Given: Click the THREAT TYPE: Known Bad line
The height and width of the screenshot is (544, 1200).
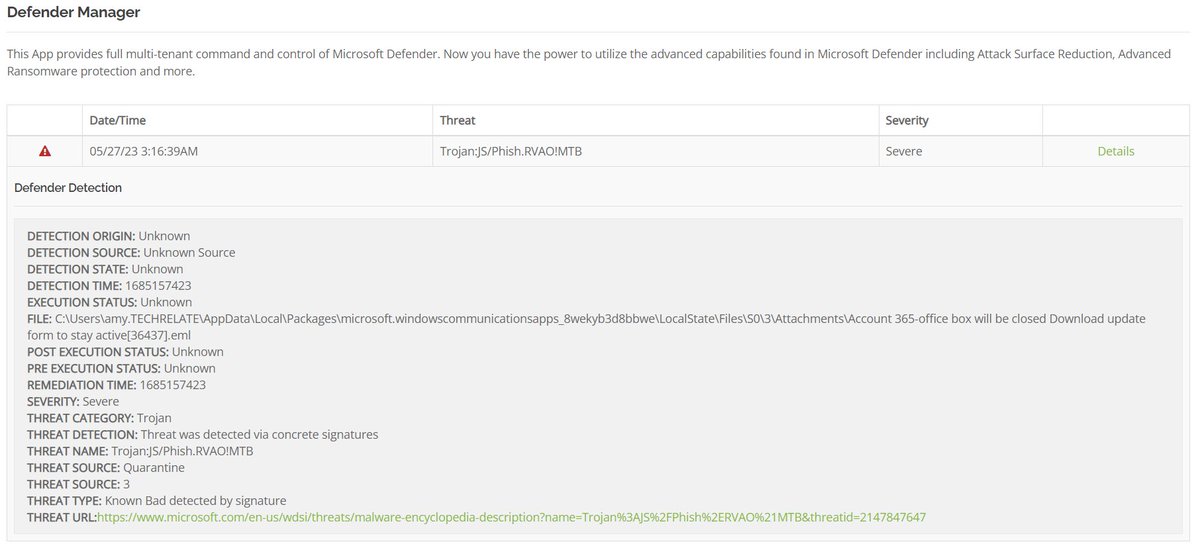Looking at the screenshot, I should point(157,500).
